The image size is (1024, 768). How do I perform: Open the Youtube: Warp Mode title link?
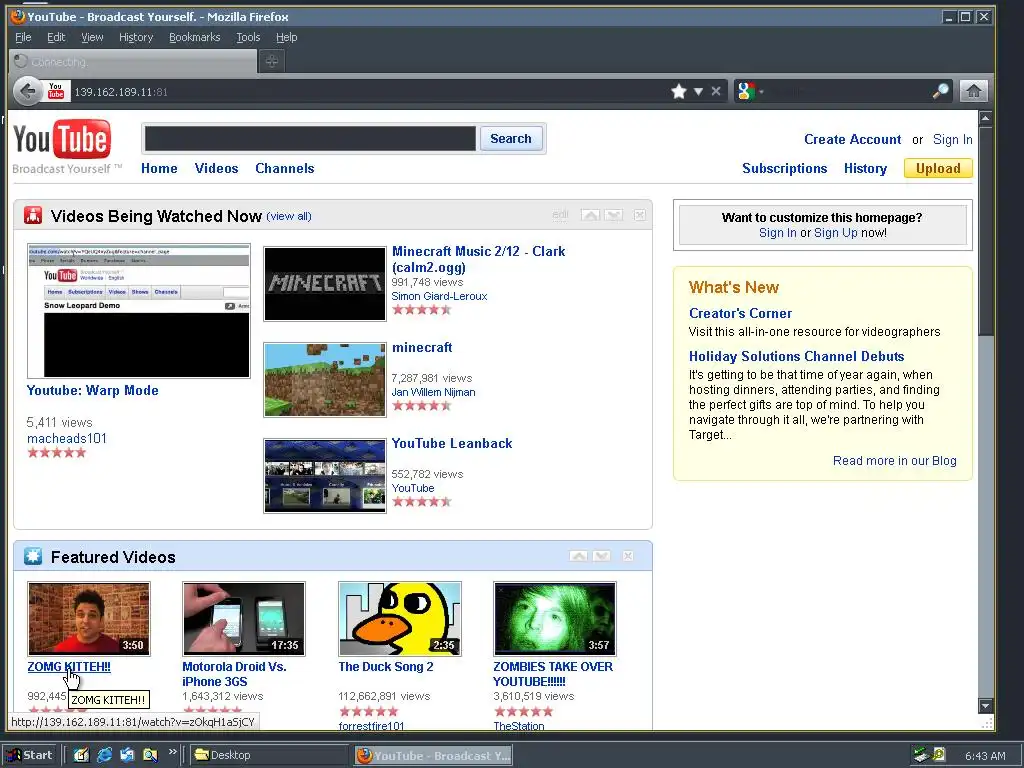[93, 391]
